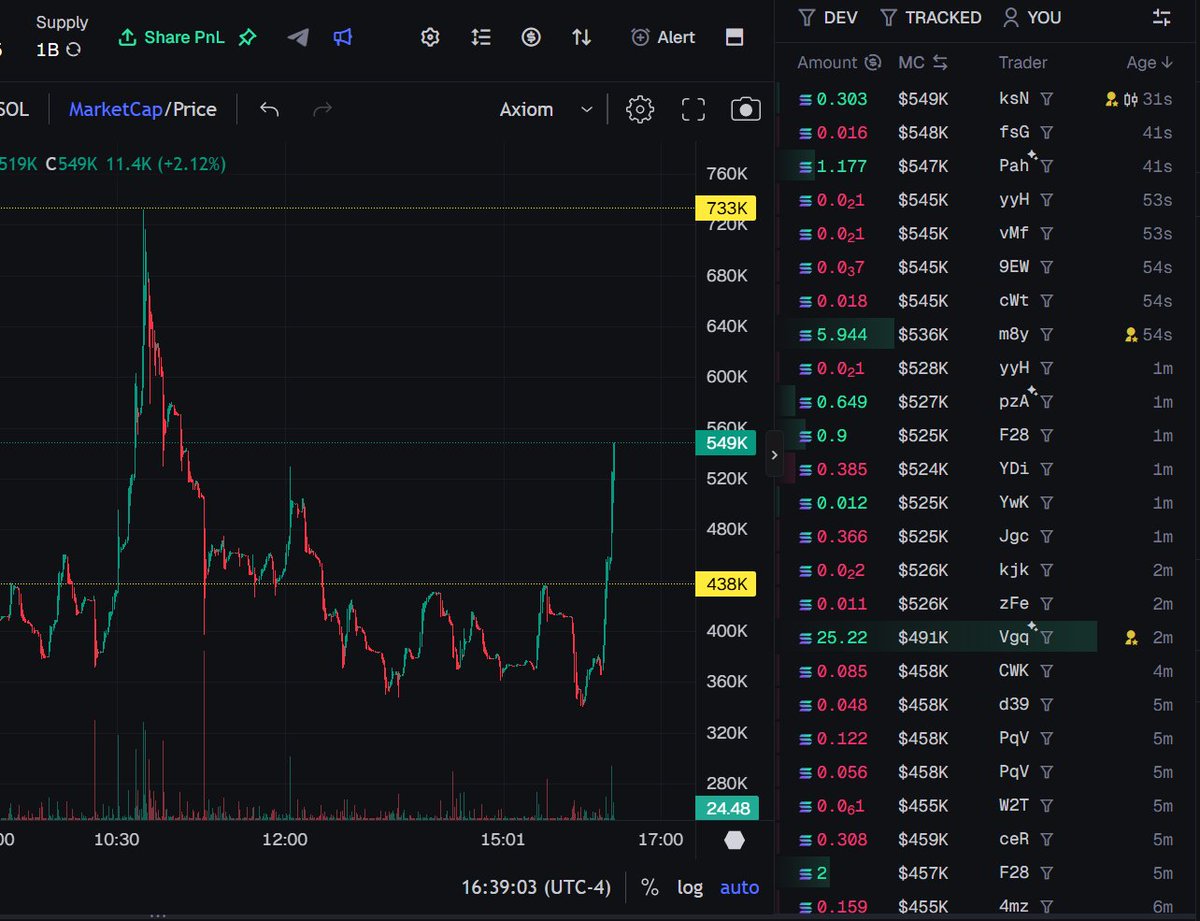The width and height of the screenshot is (1200, 921).
Task: Click the megaphone announcement icon
Action: pos(343,37)
